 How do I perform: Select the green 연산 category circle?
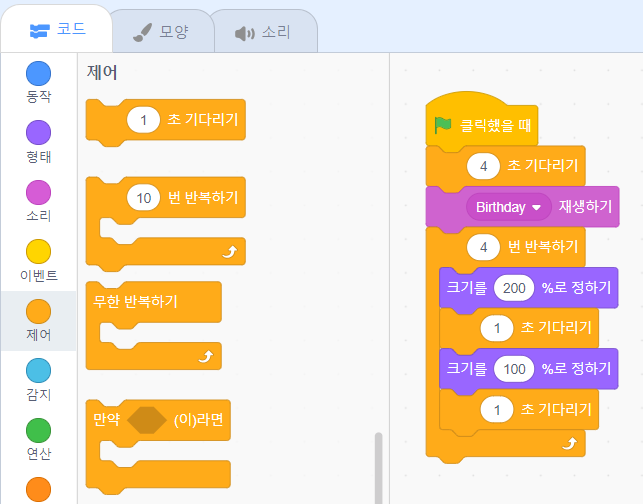[39, 430]
